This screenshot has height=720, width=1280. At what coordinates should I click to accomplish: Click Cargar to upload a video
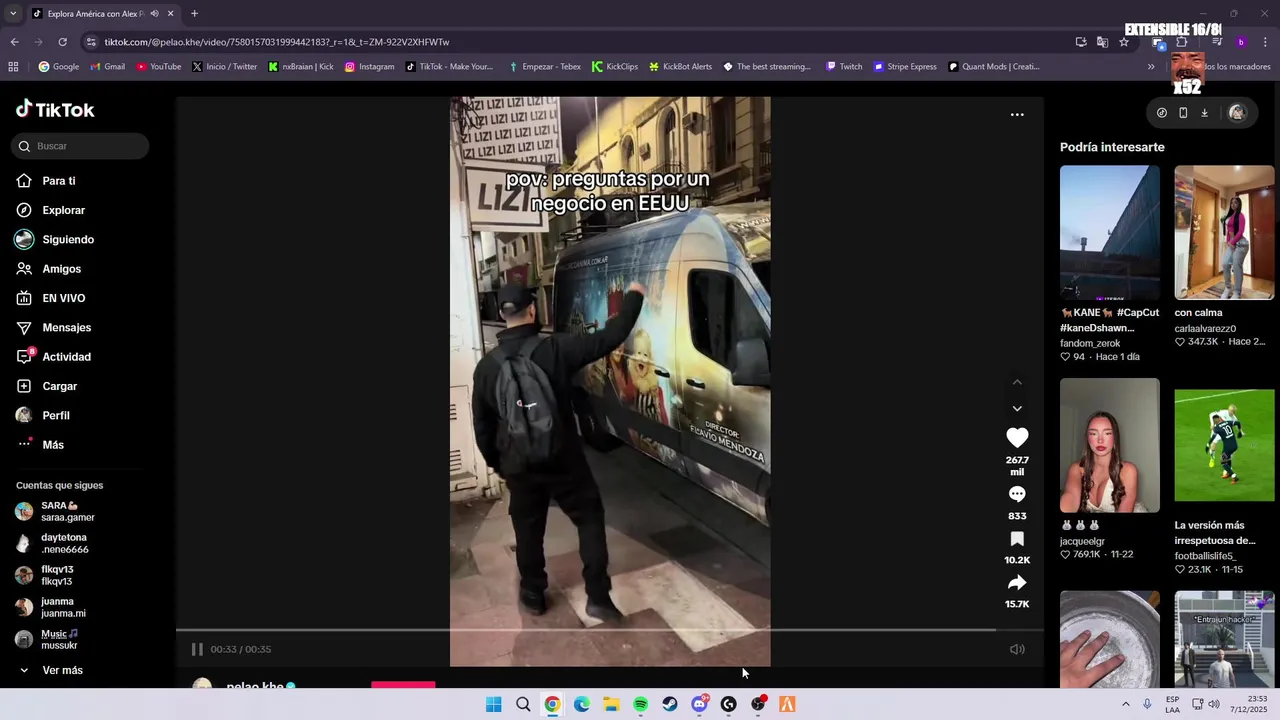(46, 386)
